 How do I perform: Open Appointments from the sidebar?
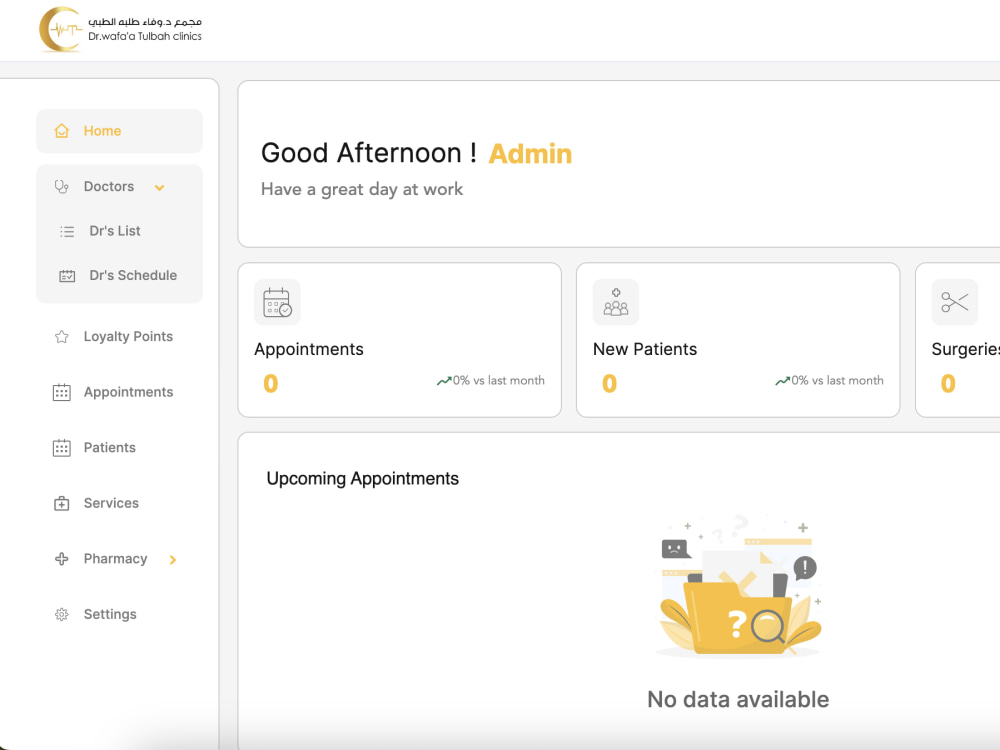[128, 392]
